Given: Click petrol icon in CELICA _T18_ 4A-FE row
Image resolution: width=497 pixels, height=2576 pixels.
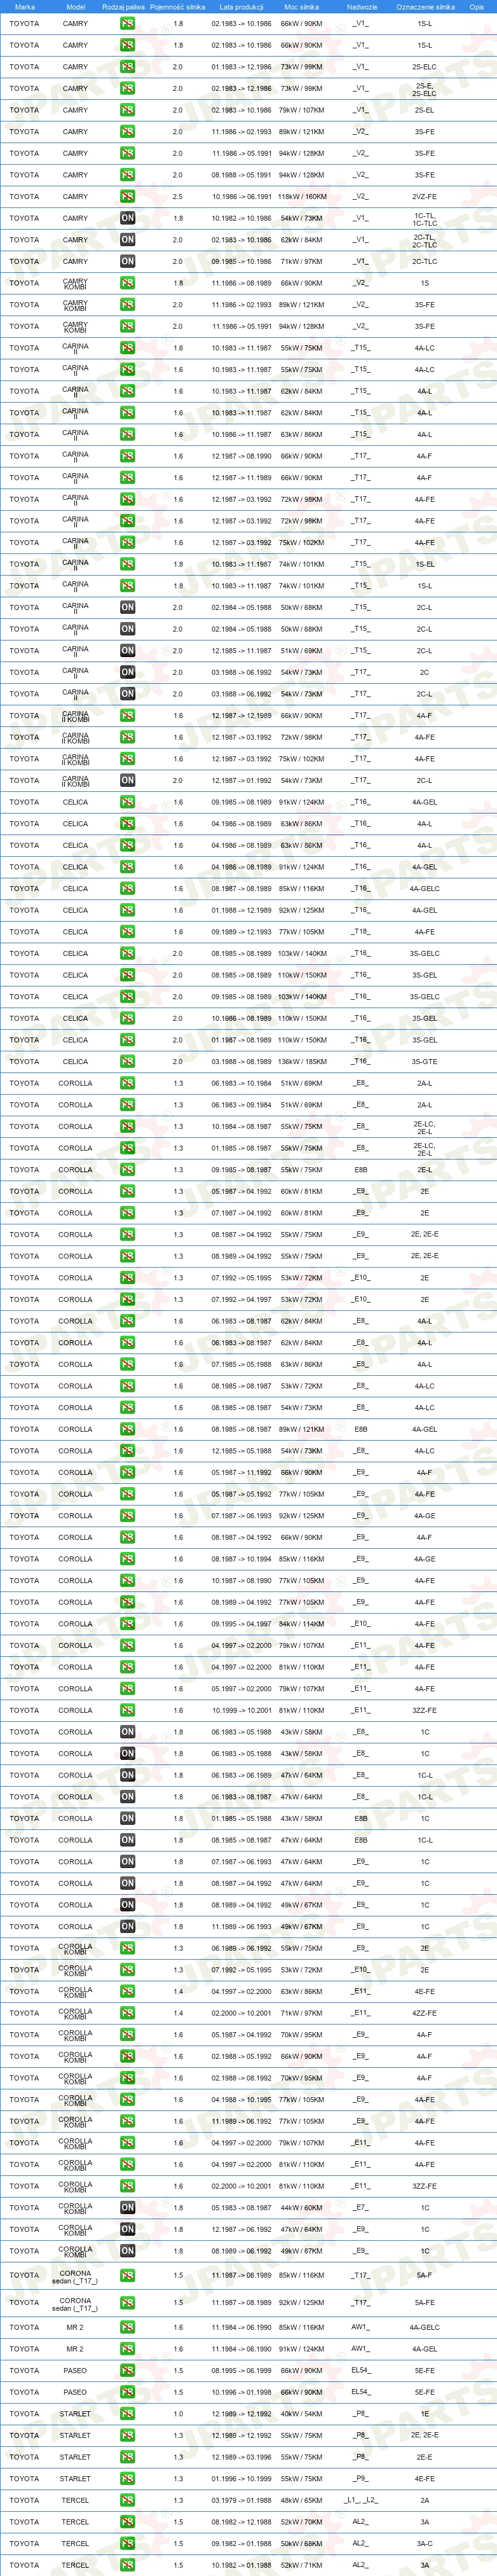Looking at the screenshot, I should point(127,932).
